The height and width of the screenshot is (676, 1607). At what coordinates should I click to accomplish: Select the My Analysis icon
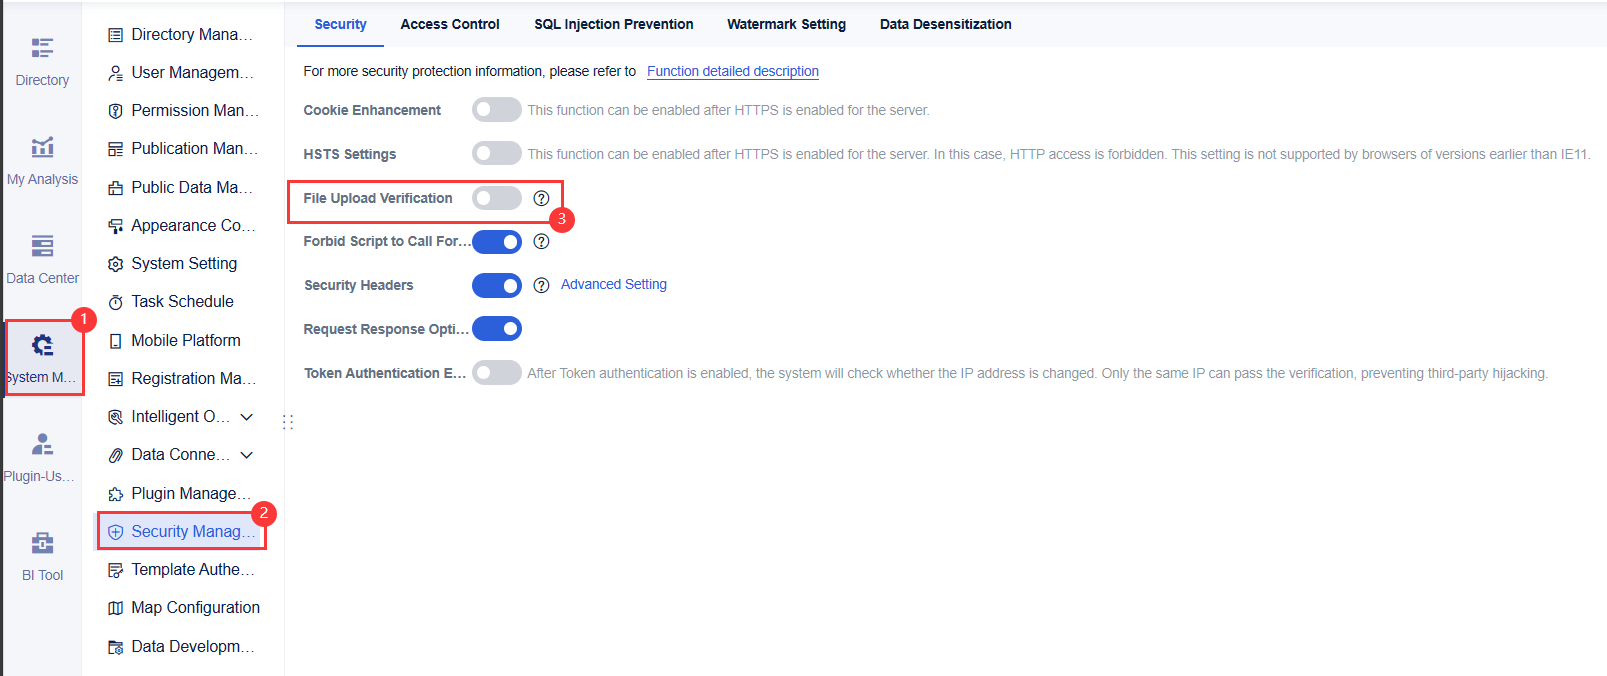point(41,145)
